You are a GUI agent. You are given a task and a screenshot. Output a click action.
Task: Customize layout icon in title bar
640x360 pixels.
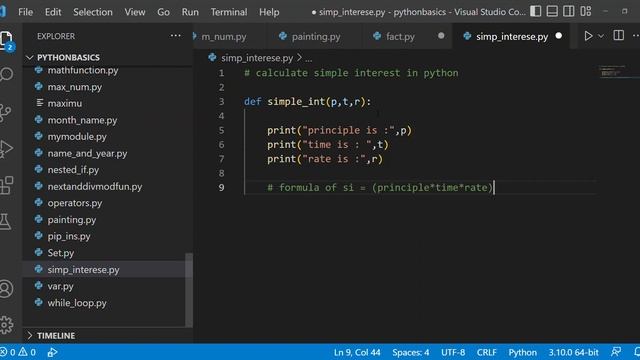tap(586, 11)
